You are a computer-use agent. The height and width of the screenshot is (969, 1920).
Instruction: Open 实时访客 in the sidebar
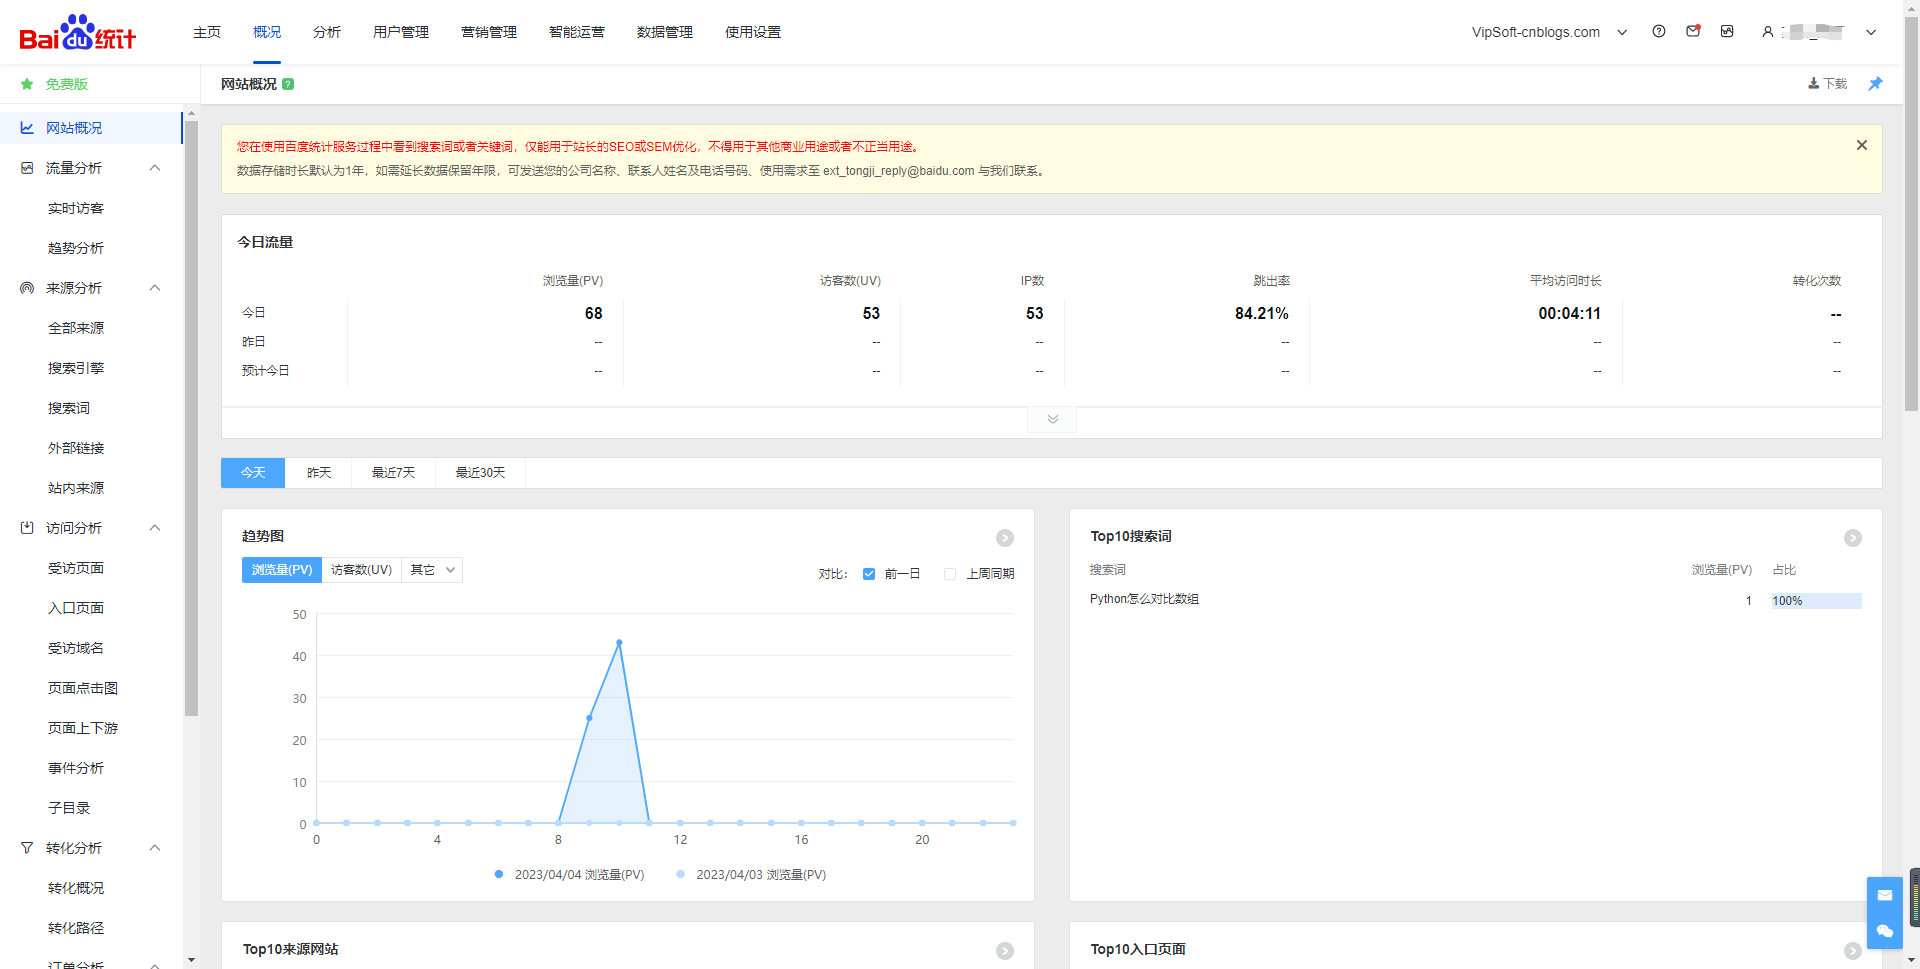pos(76,208)
